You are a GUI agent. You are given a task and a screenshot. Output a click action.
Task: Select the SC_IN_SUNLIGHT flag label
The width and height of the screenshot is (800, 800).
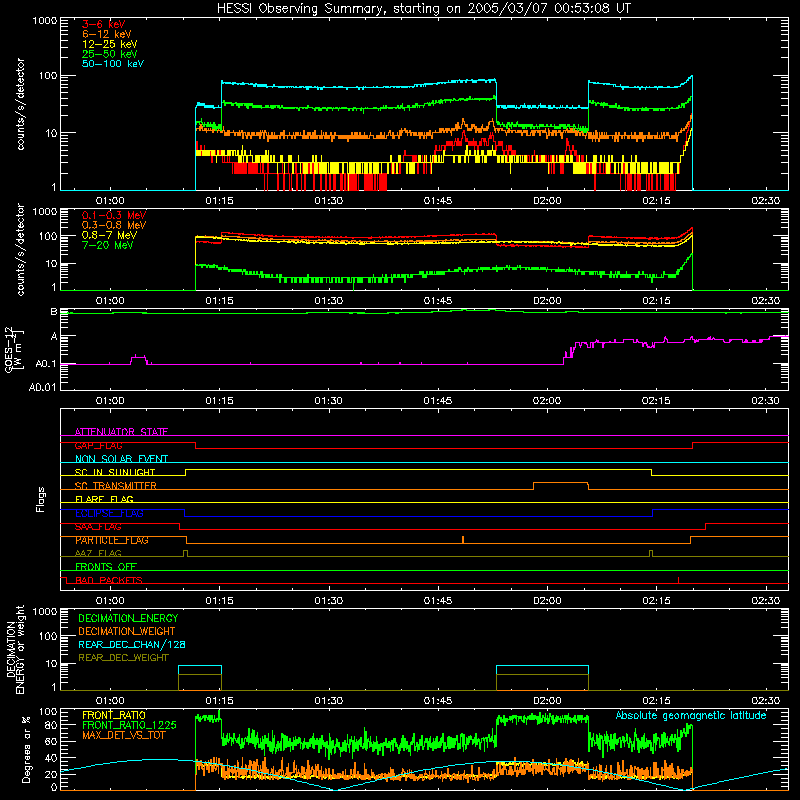(x=115, y=472)
